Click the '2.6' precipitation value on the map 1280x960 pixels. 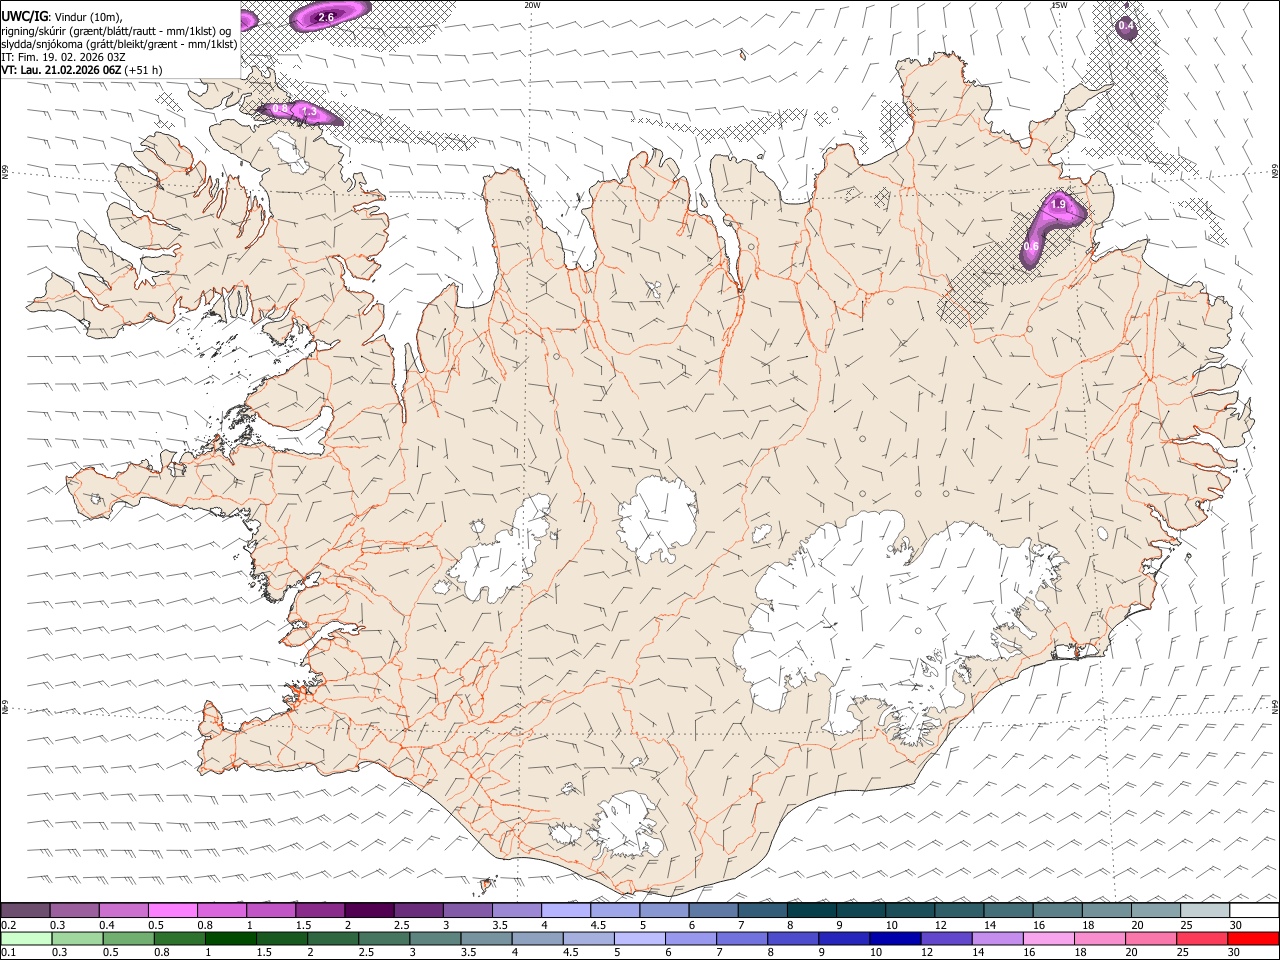click(326, 18)
